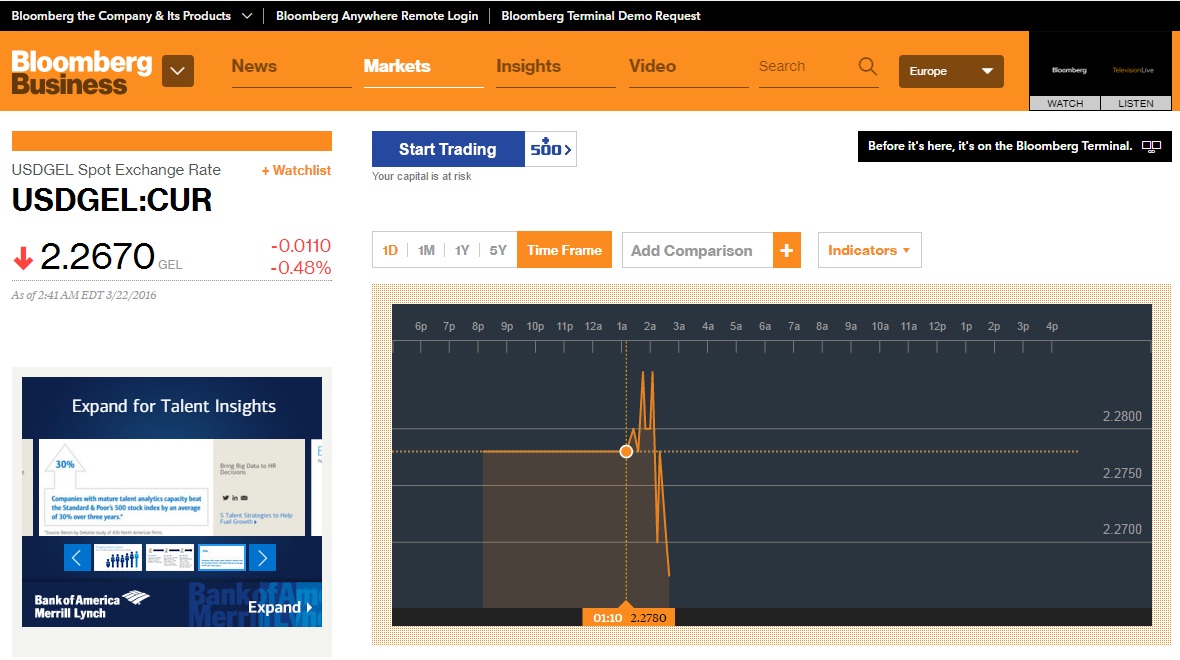Image resolution: width=1180 pixels, height=660 pixels.
Task: Click the red down arrow price indicator
Action: (x=23, y=258)
